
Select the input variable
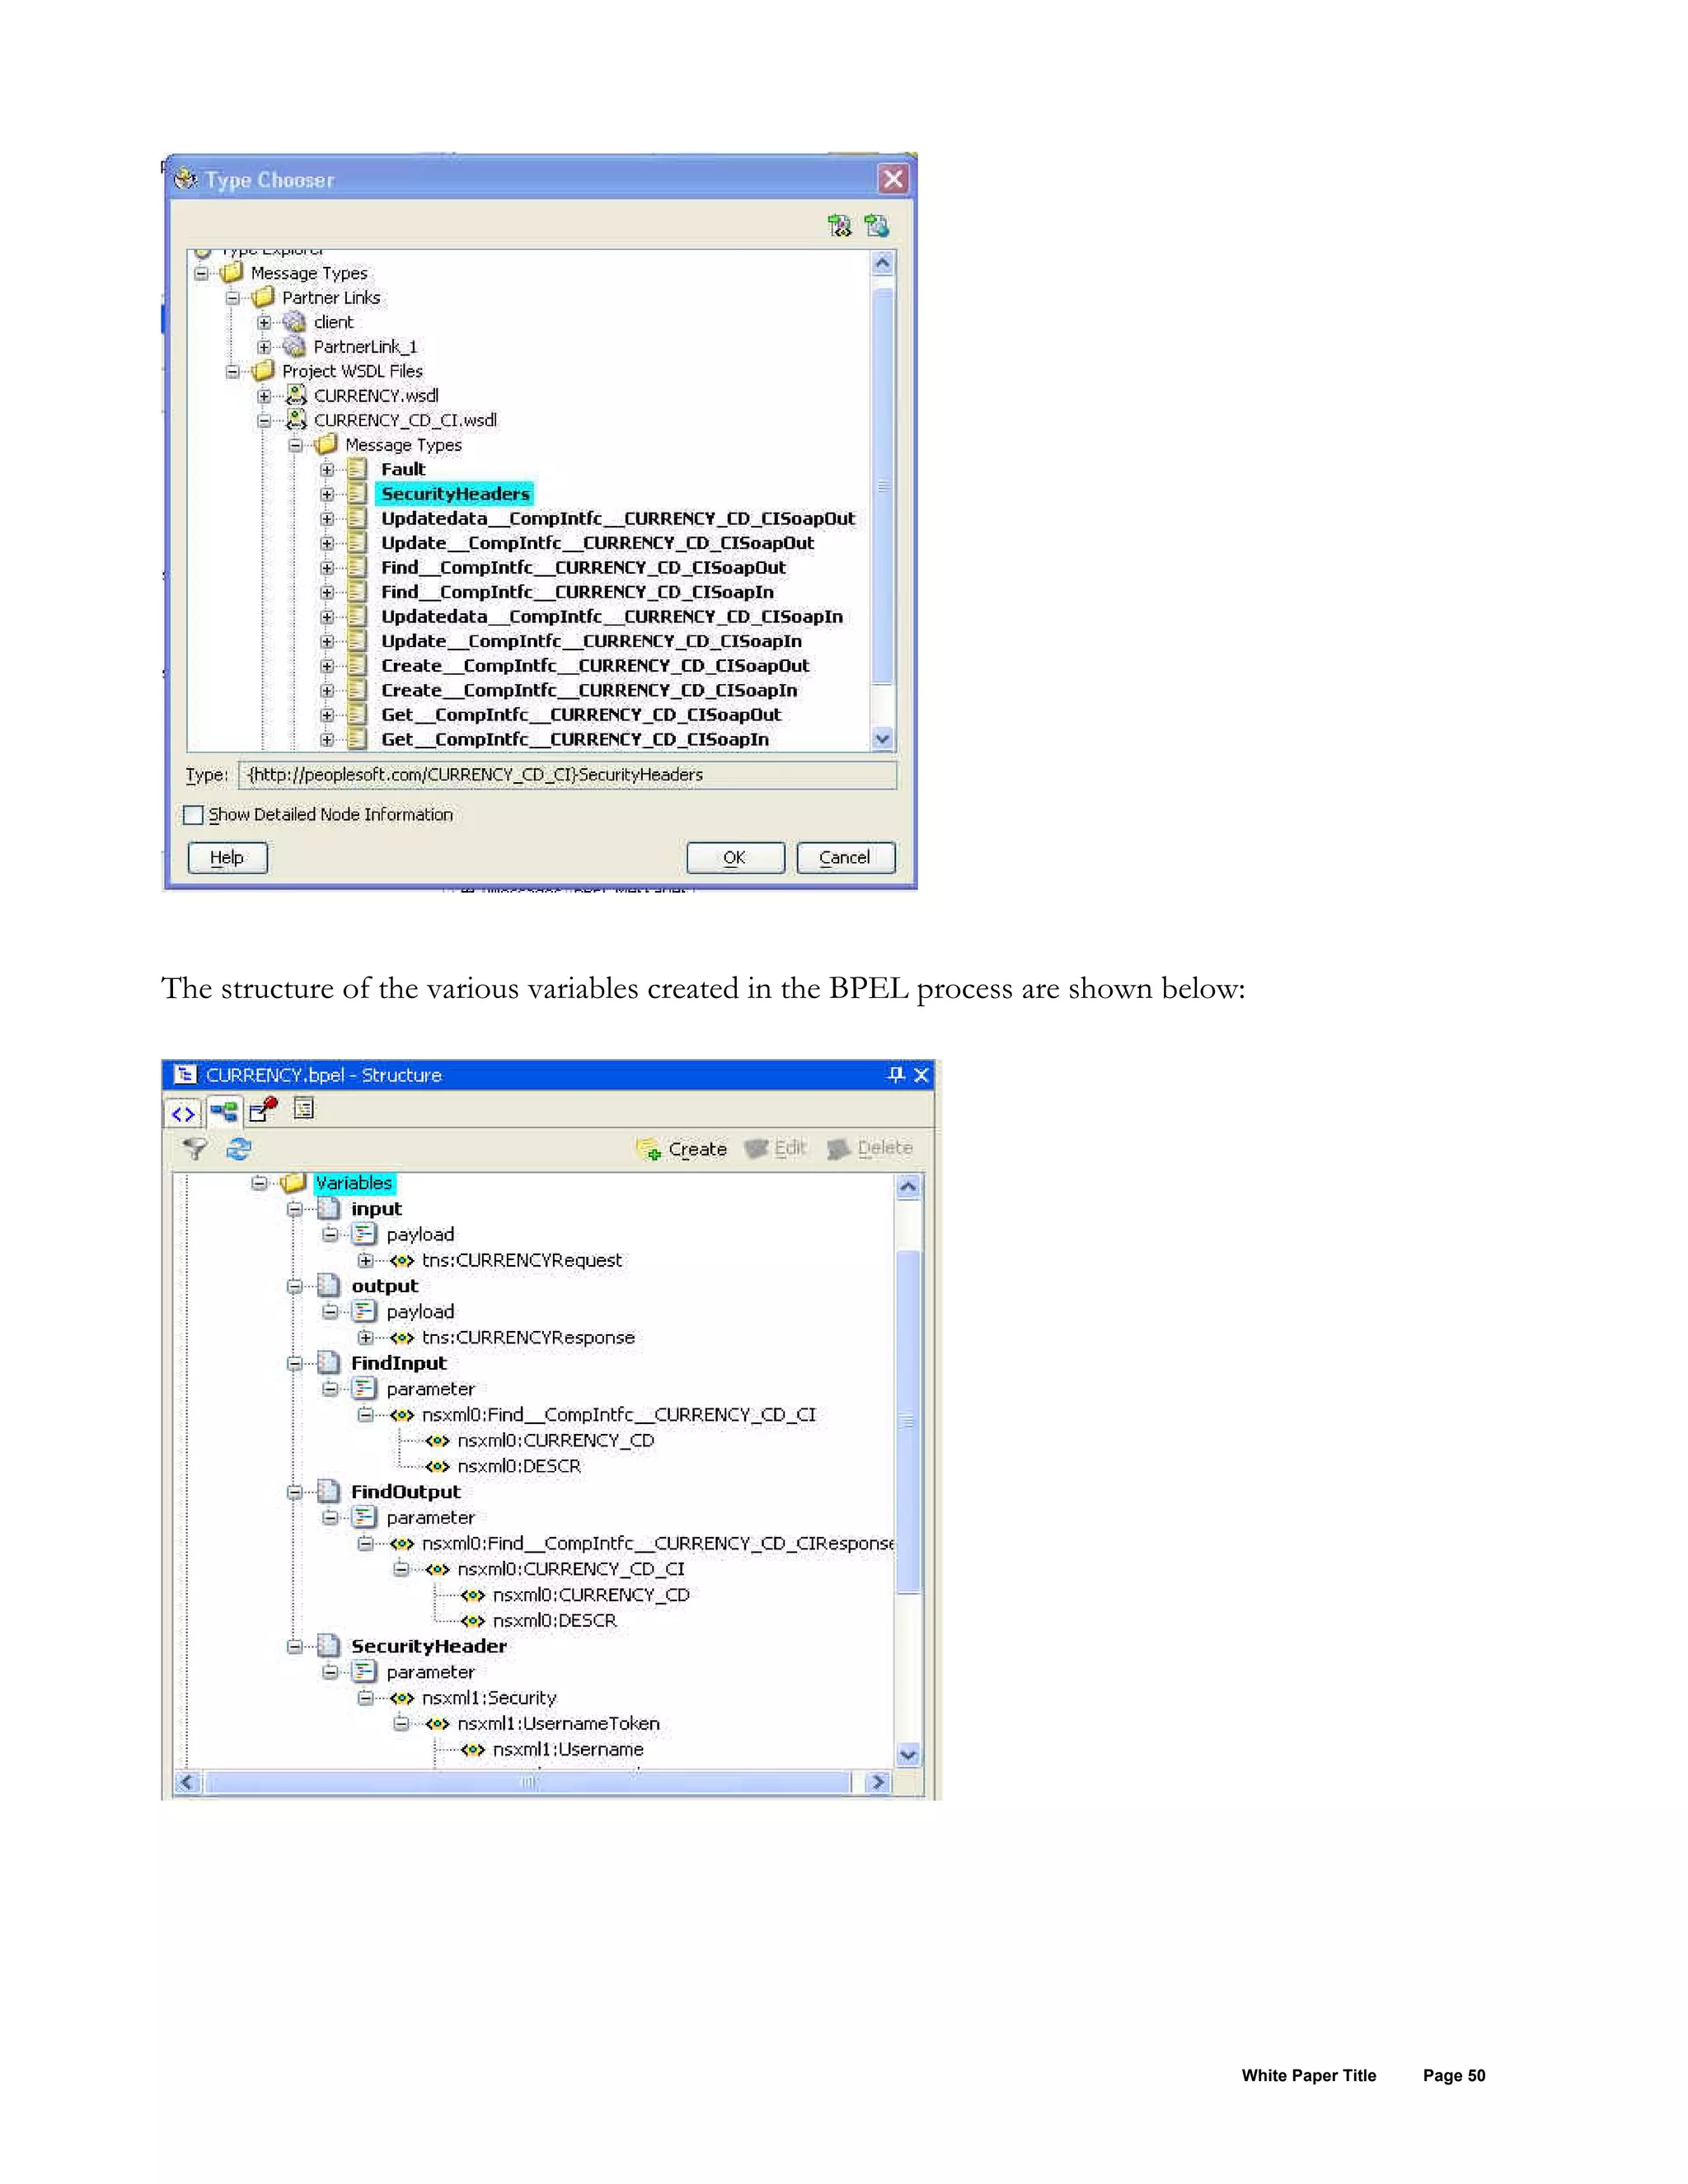point(376,1209)
